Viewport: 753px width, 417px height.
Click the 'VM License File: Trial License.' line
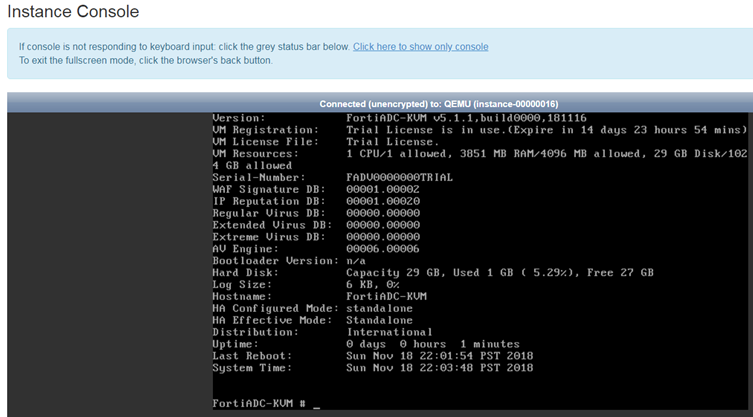[x=326, y=142]
